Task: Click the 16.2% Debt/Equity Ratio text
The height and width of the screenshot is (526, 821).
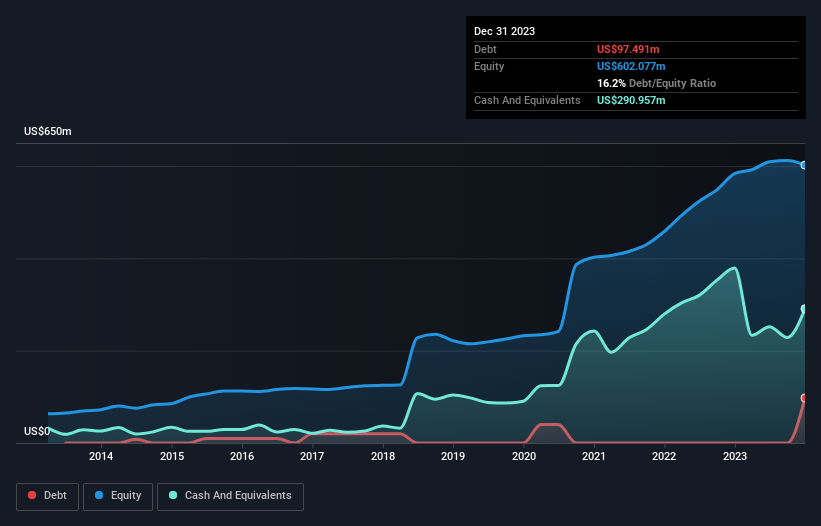Action: coord(656,83)
